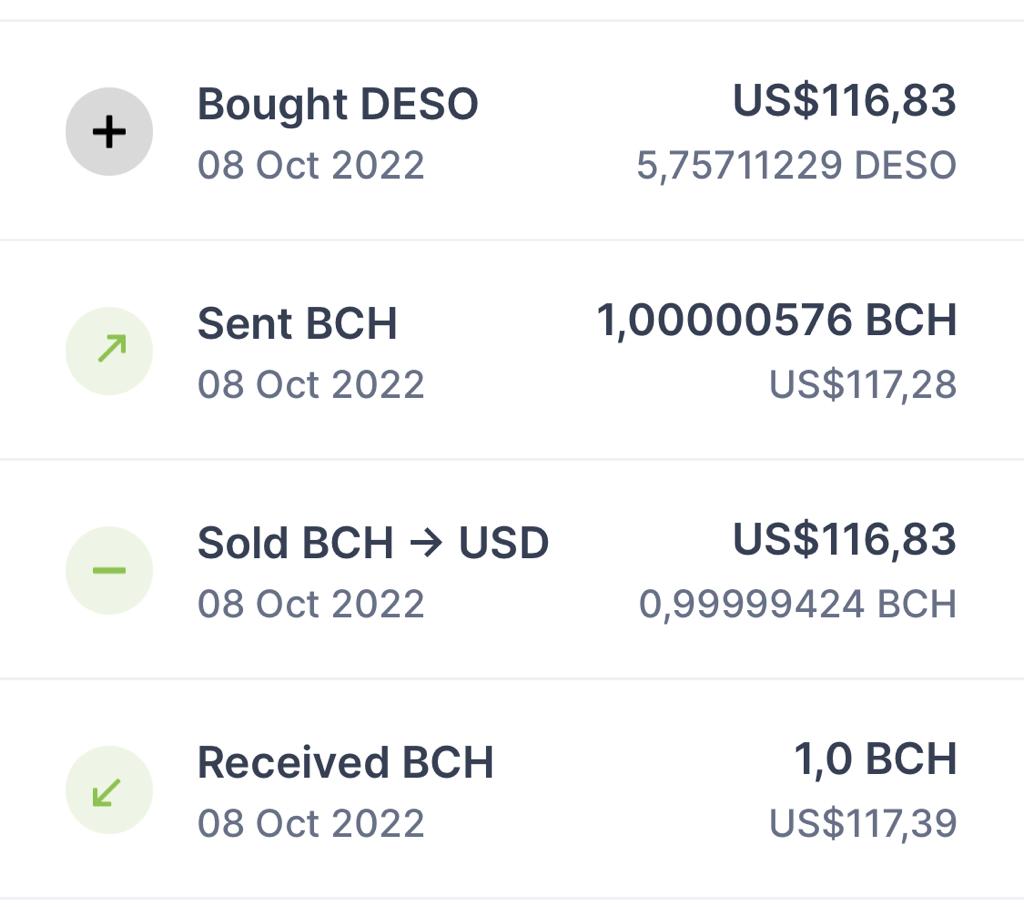
Task: Select the US$117,28 value under Sent BCH
Action: [863, 385]
